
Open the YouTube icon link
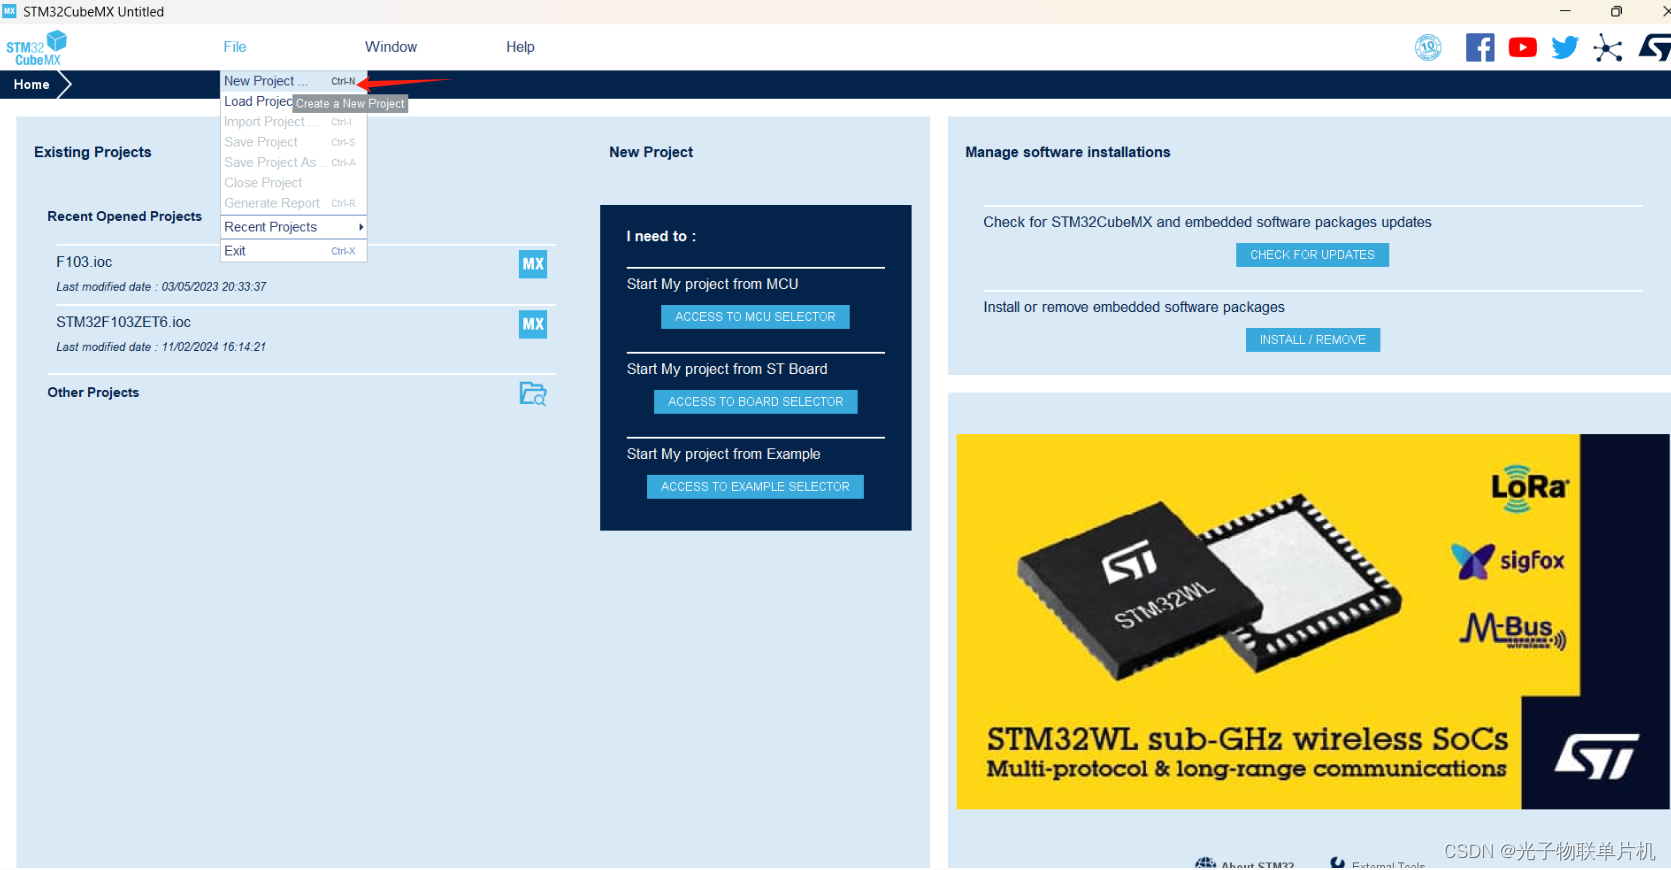point(1523,47)
